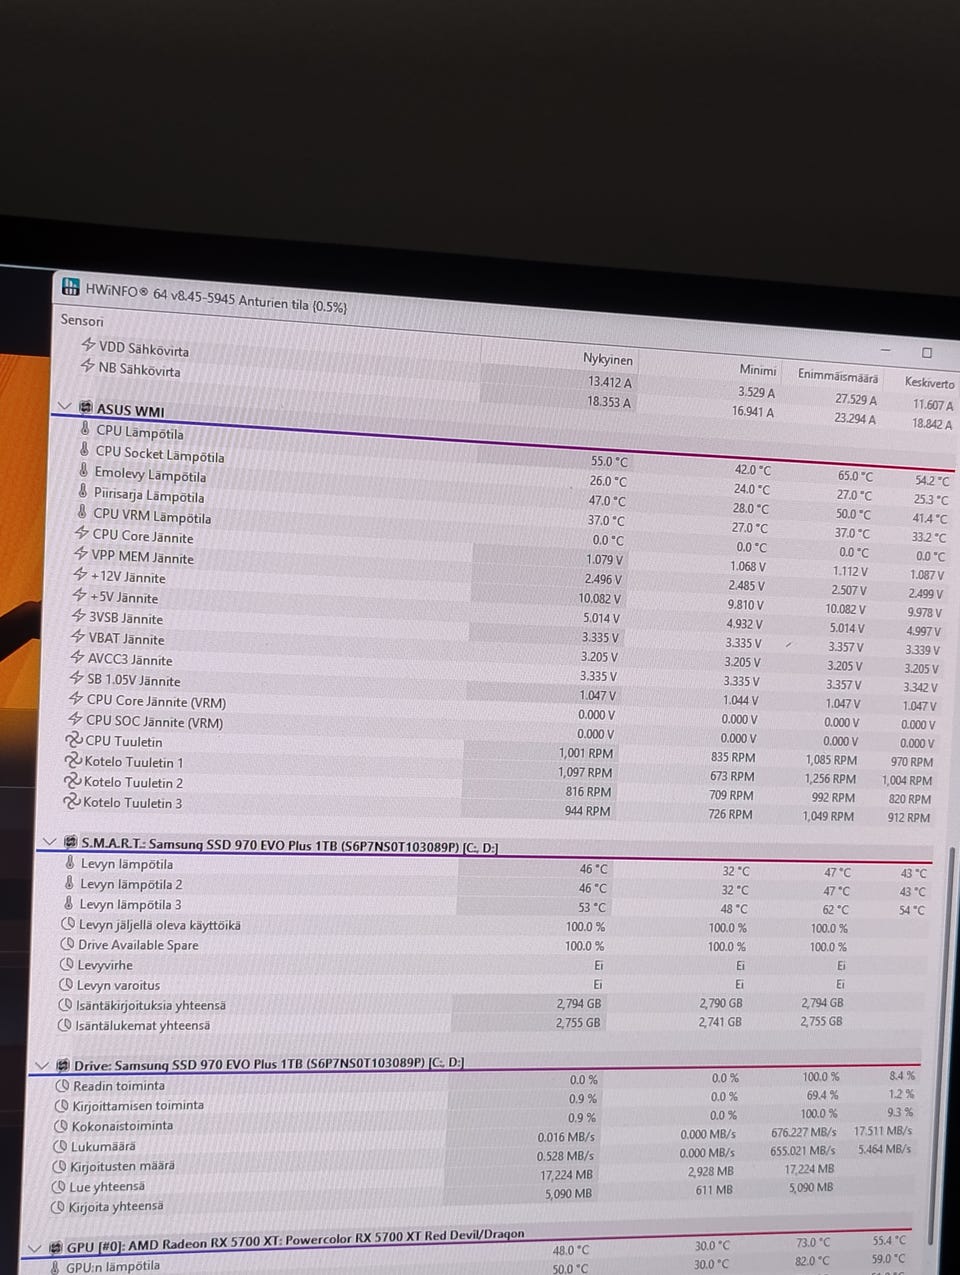
Task: Click the GPU [#0] group chip icon
Action: pos(56,1248)
